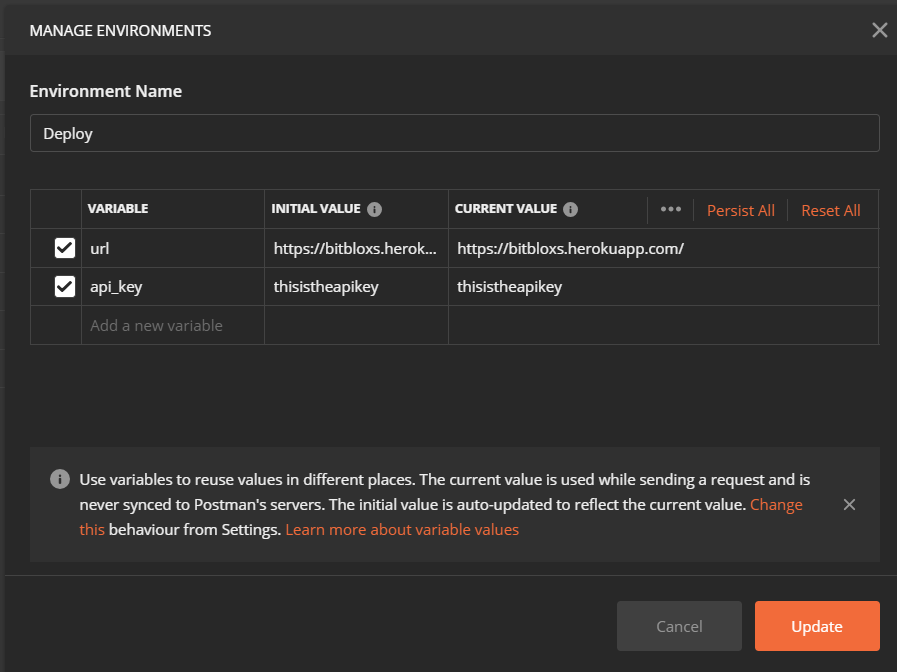Cancel the environment changes
The image size is (897, 672).
[x=679, y=626]
